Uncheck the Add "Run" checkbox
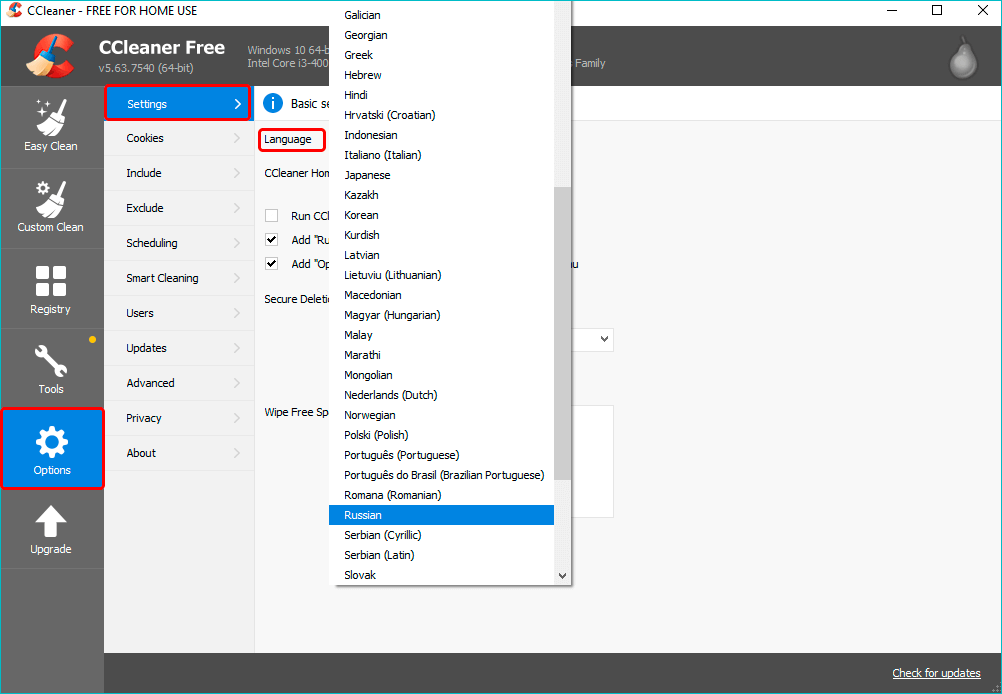The height and width of the screenshot is (694, 1002). (271, 240)
